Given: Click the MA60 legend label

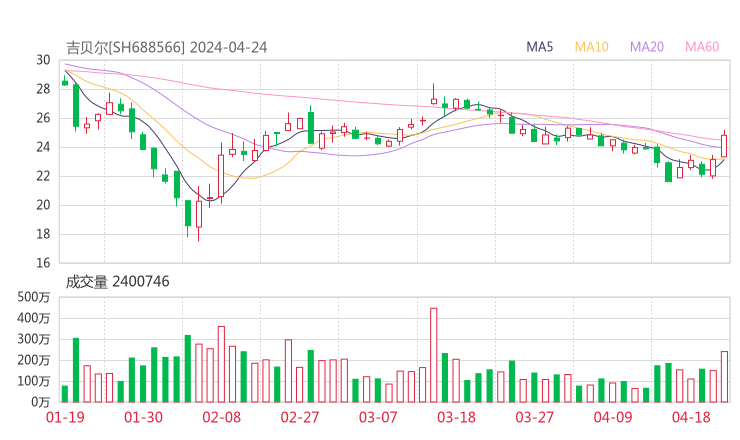Looking at the screenshot, I should (x=702, y=47).
